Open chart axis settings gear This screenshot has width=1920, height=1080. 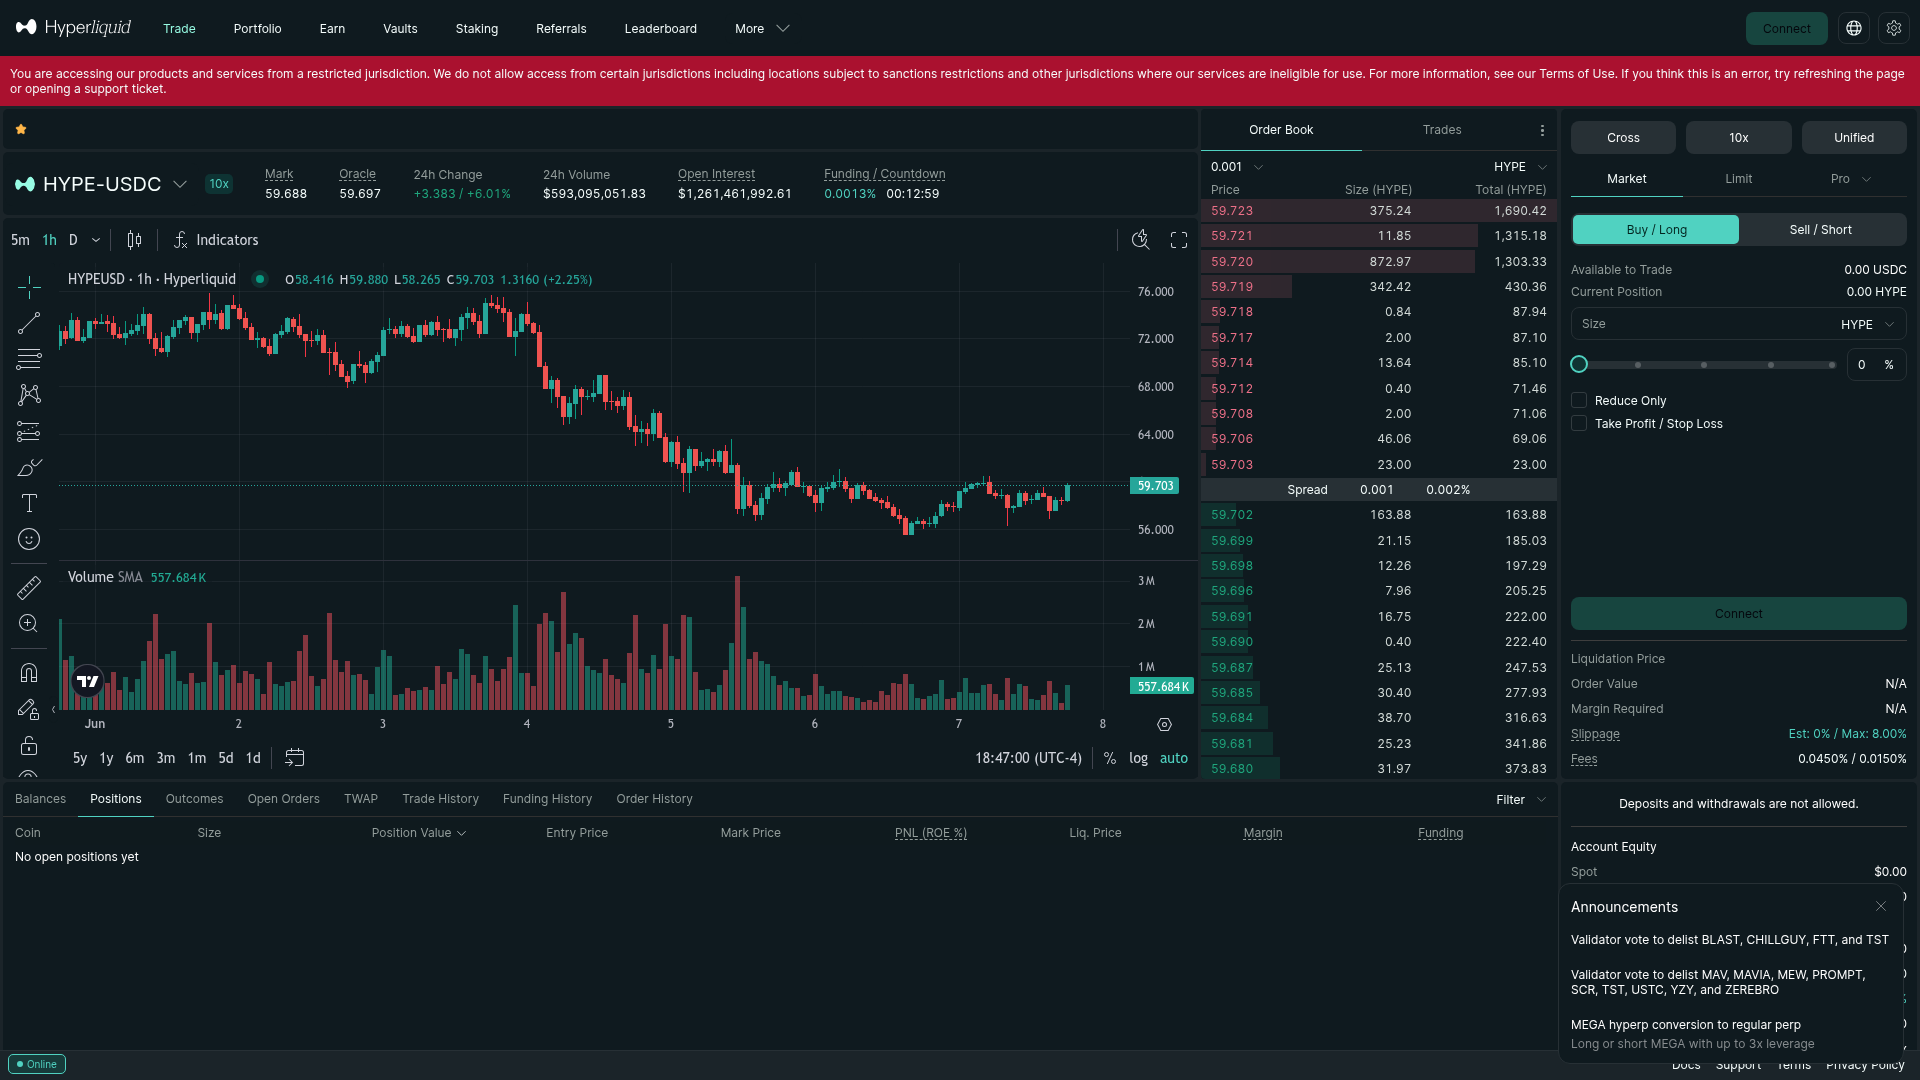[1164, 724]
